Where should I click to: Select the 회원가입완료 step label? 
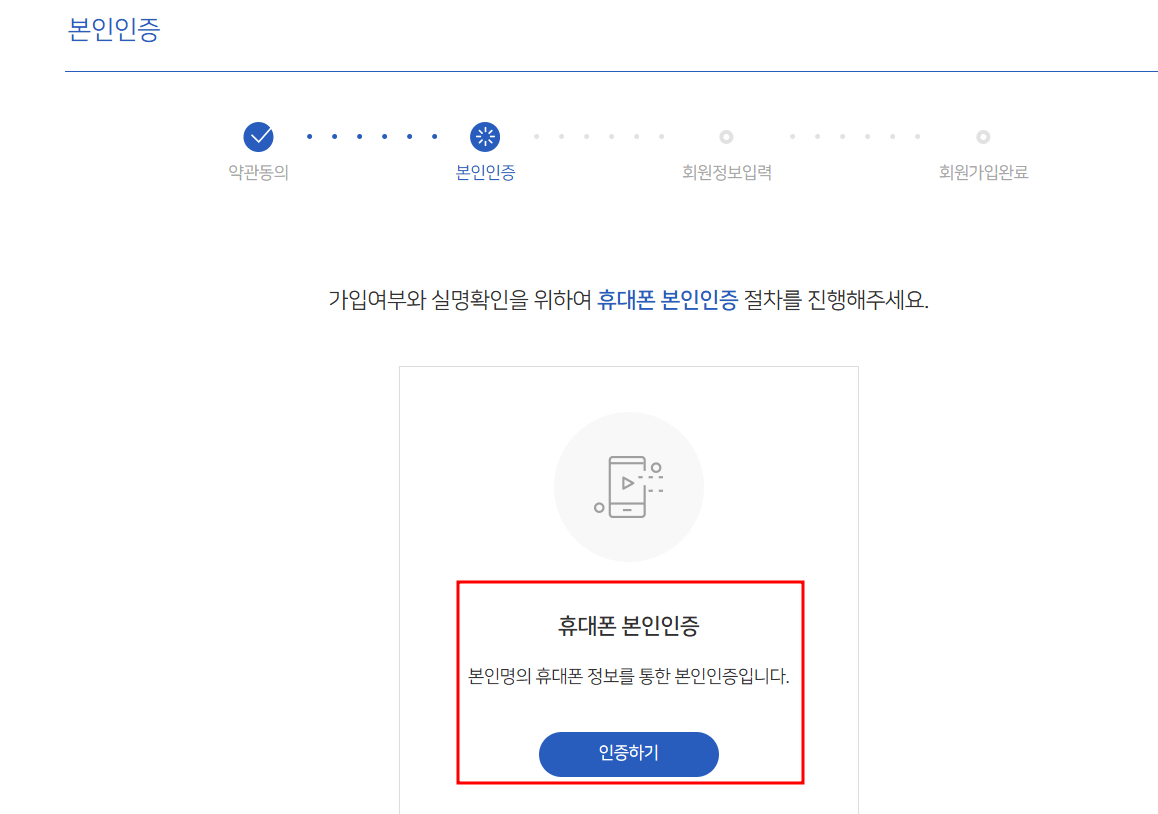(x=984, y=172)
